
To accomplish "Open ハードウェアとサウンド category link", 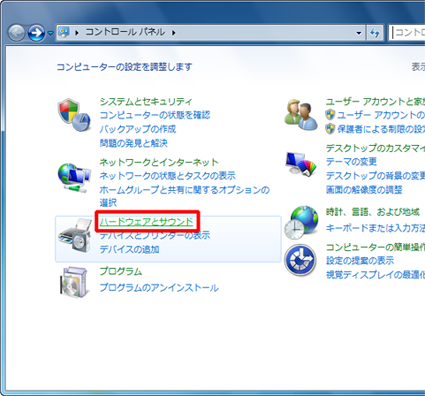I will coord(147,221).
